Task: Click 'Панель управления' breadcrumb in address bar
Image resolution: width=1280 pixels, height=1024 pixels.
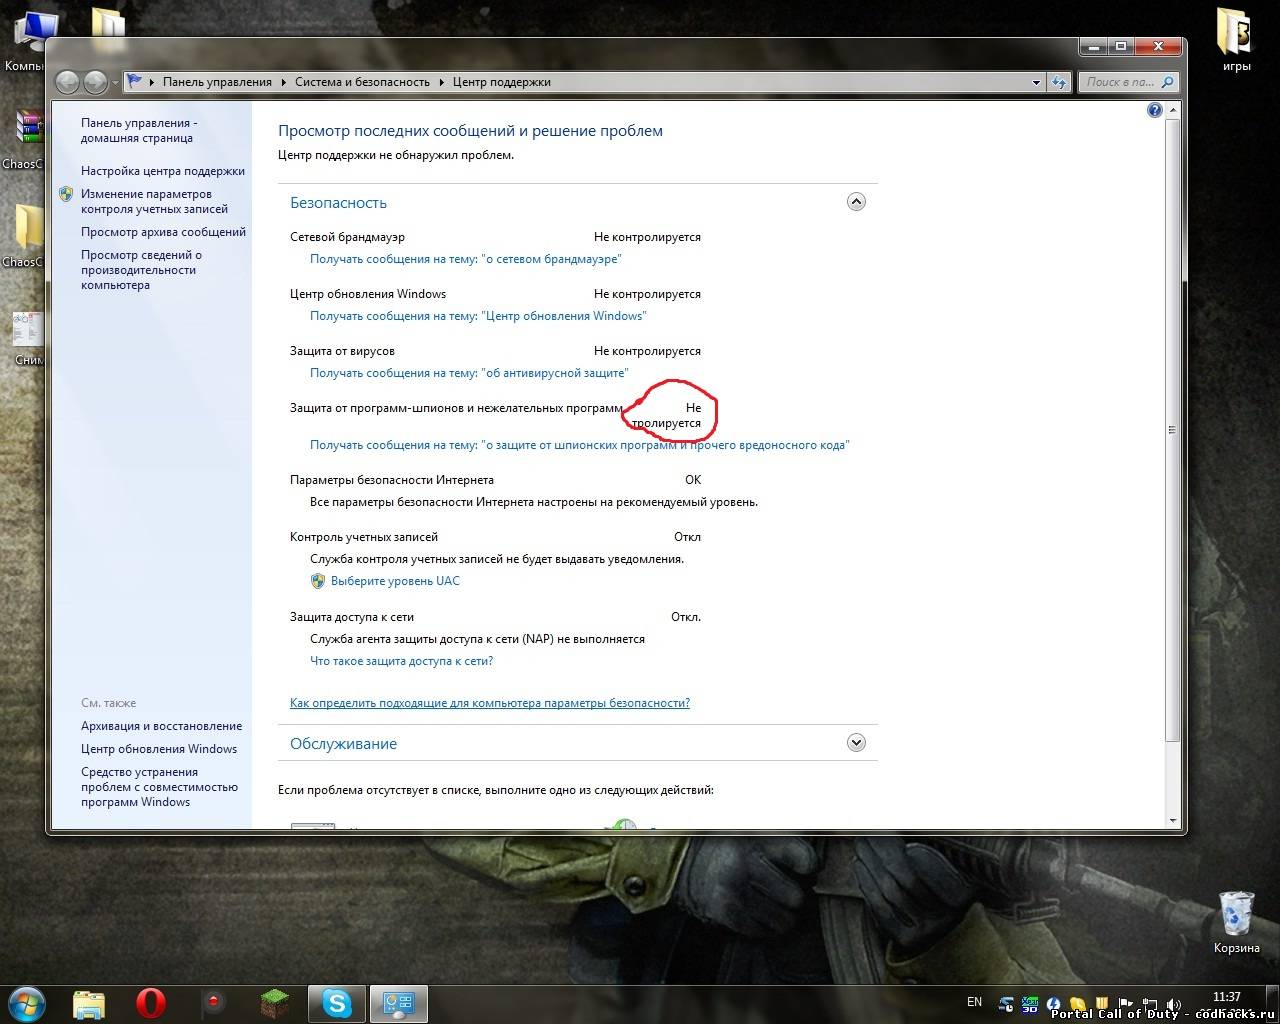Action: click(217, 82)
